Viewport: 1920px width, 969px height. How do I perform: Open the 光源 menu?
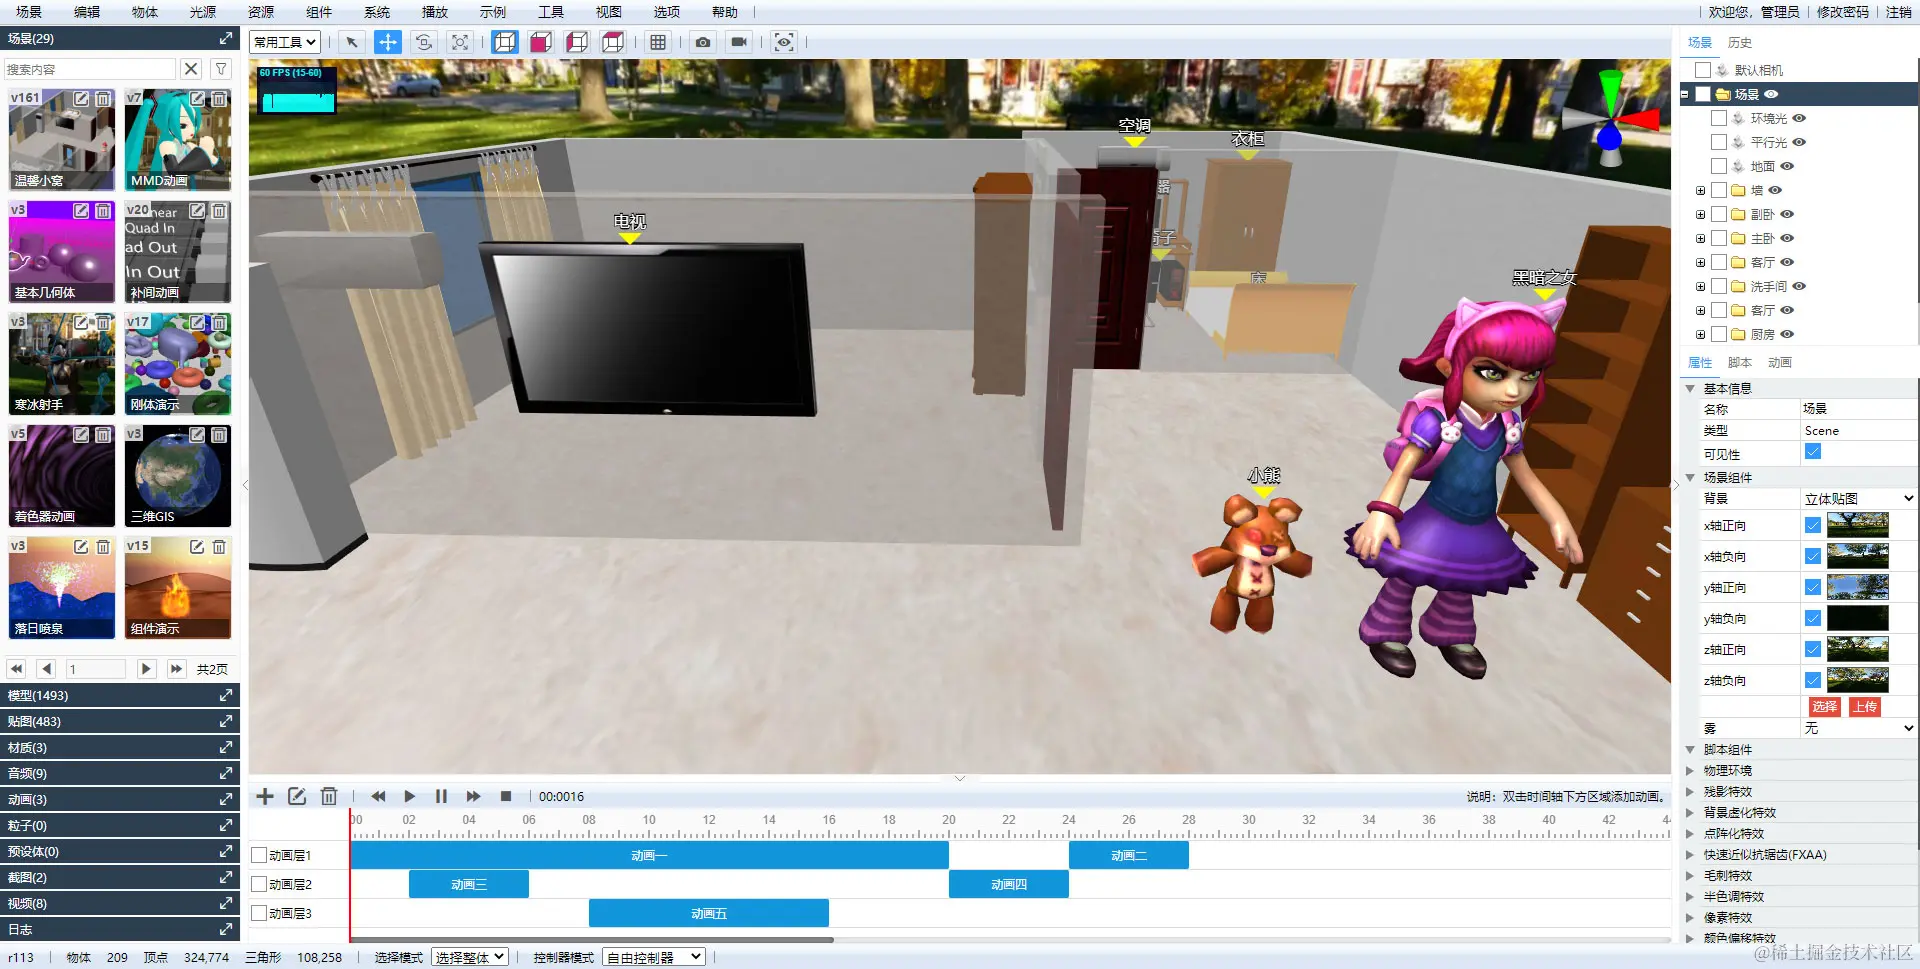(203, 12)
